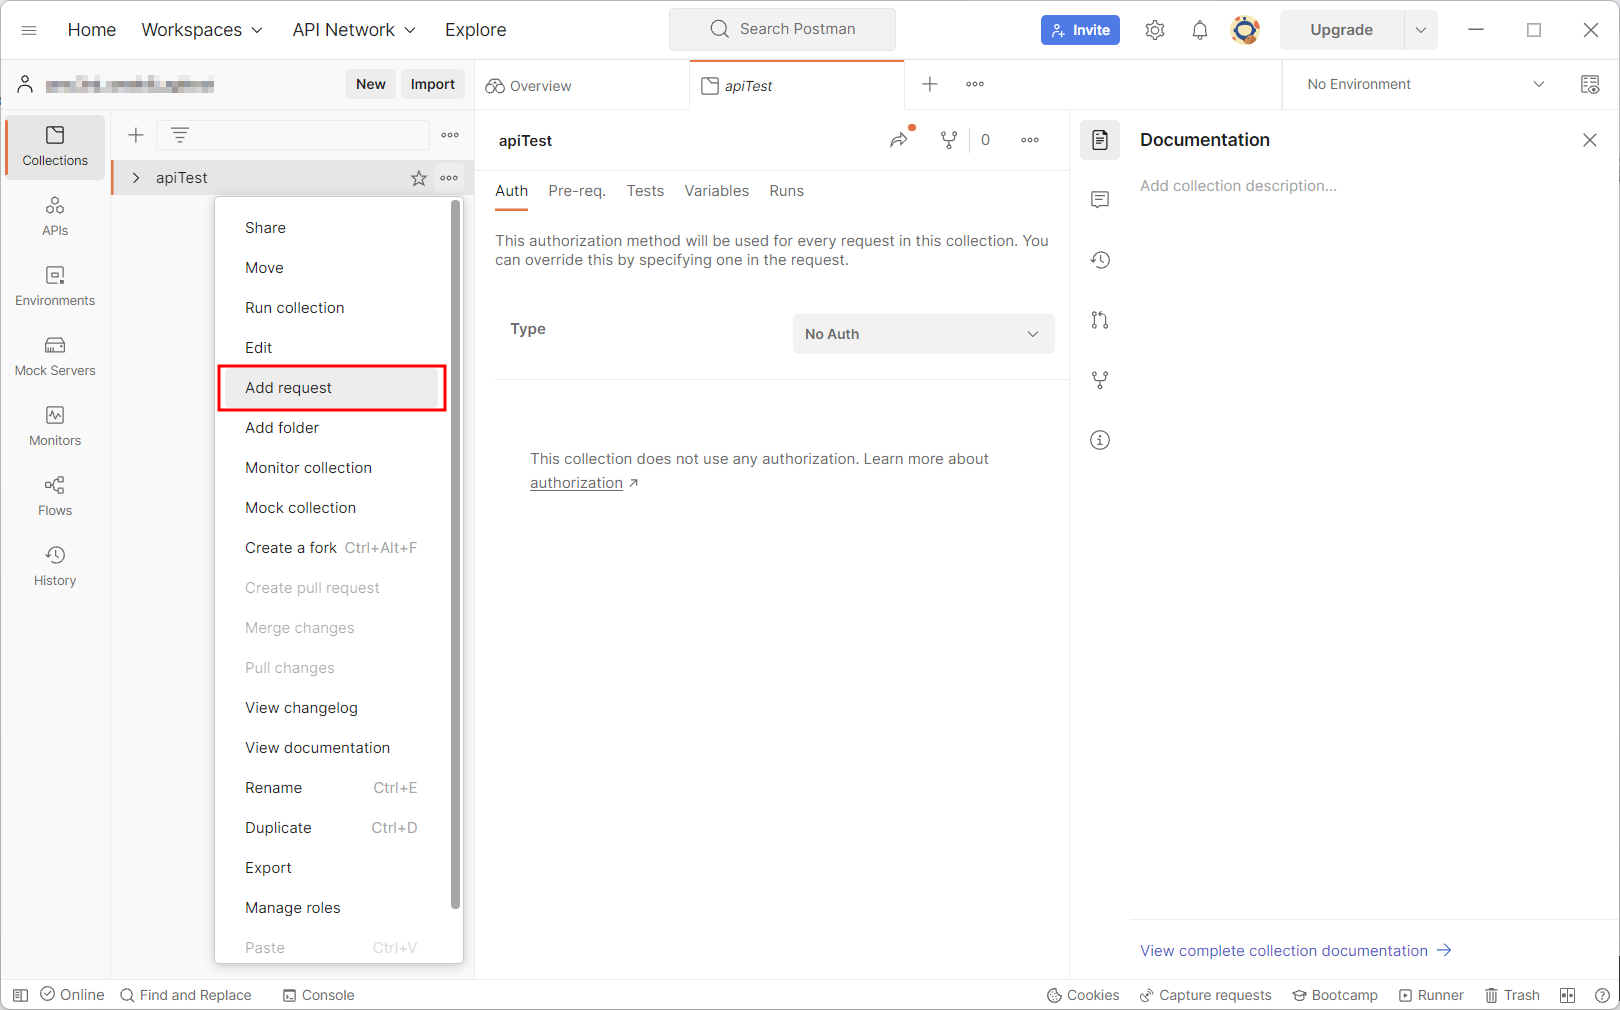Image resolution: width=1620 pixels, height=1010 pixels.
Task: Open the apiTest header ellipsis options
Action: coord(1030,140)
